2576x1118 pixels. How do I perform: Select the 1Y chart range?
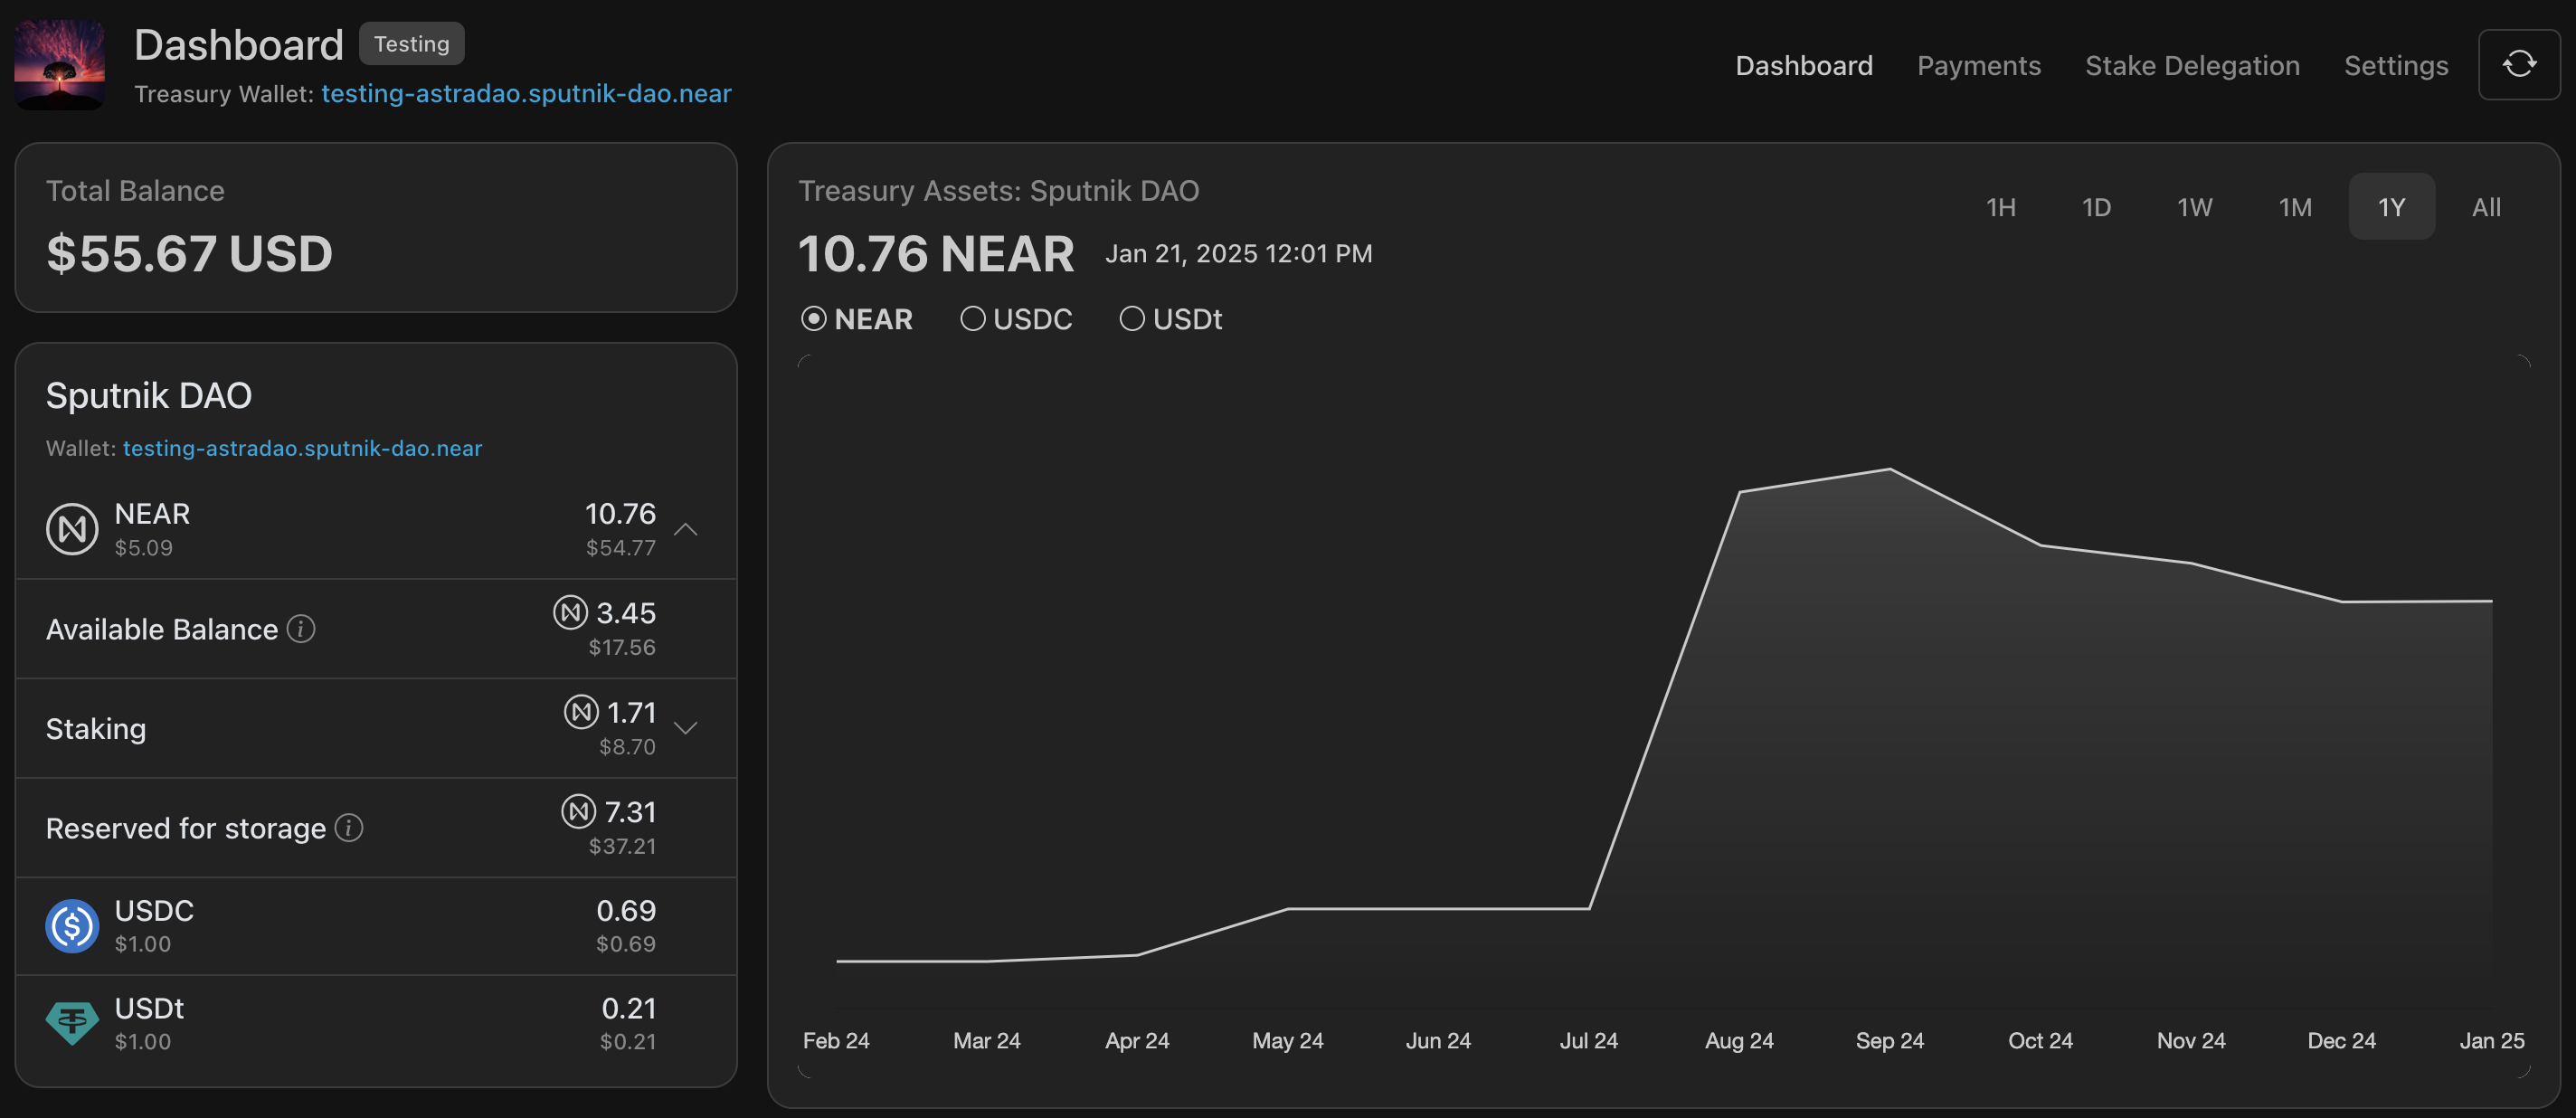pyautogui.click(x=2391, y=207)
